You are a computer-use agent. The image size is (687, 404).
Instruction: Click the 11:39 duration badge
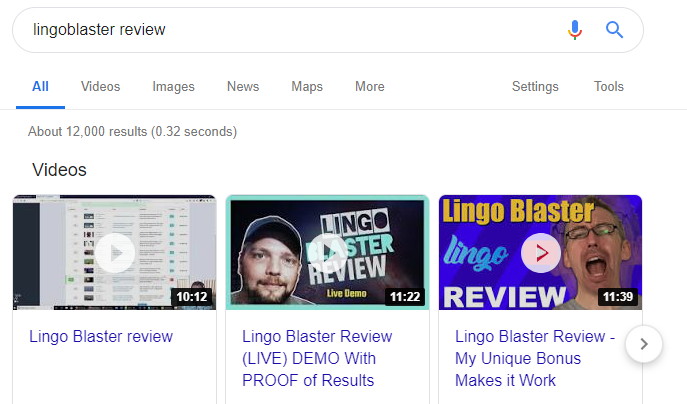[618, 297]
